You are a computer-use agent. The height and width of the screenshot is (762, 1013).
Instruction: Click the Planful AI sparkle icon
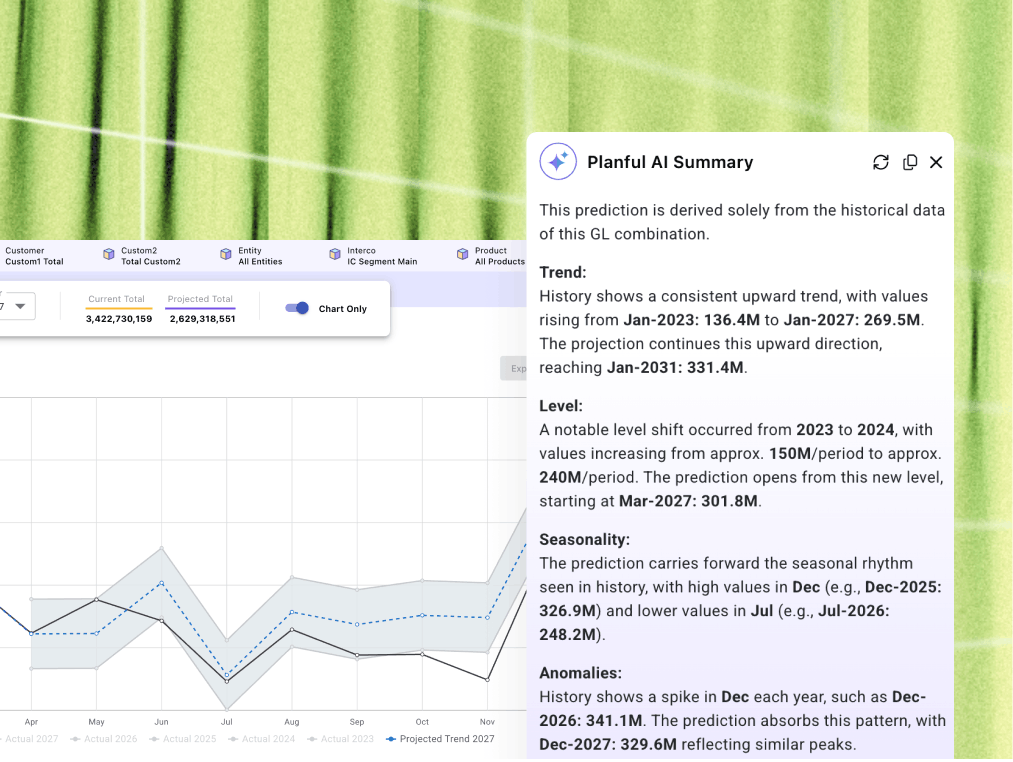(558, 162)
